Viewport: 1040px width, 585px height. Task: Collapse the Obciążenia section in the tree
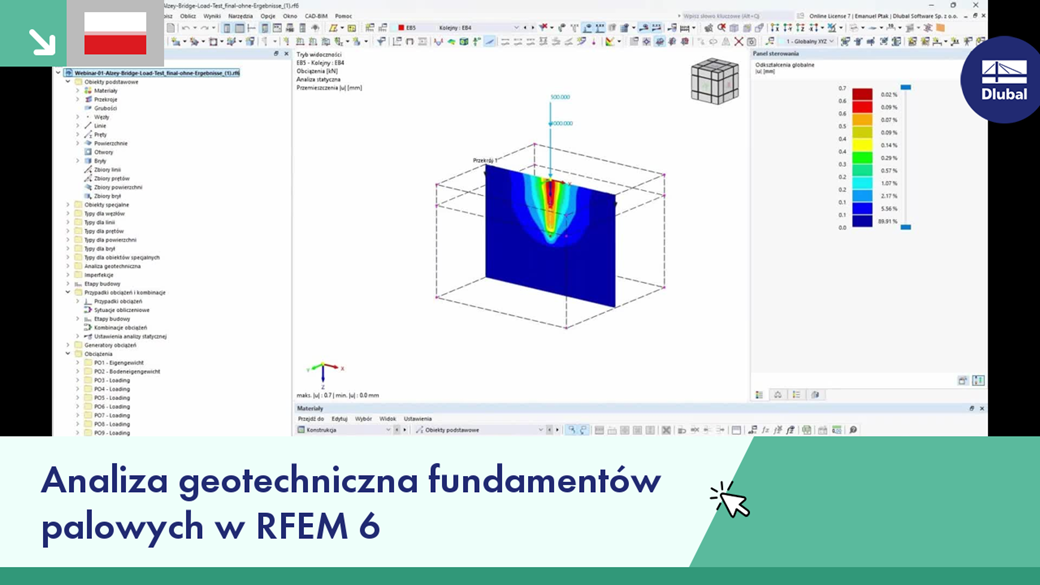coord(68,353)
